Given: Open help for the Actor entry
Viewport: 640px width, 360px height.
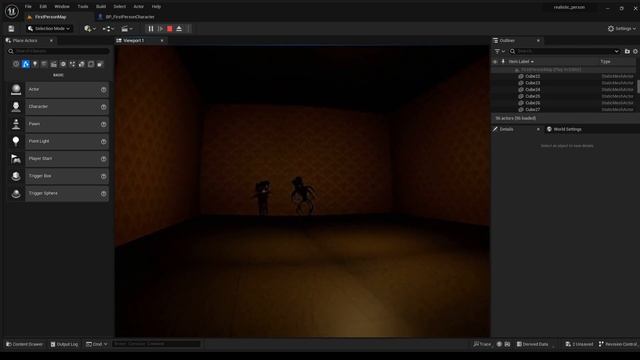Looking at the screenshot, I should click(104, 89).
